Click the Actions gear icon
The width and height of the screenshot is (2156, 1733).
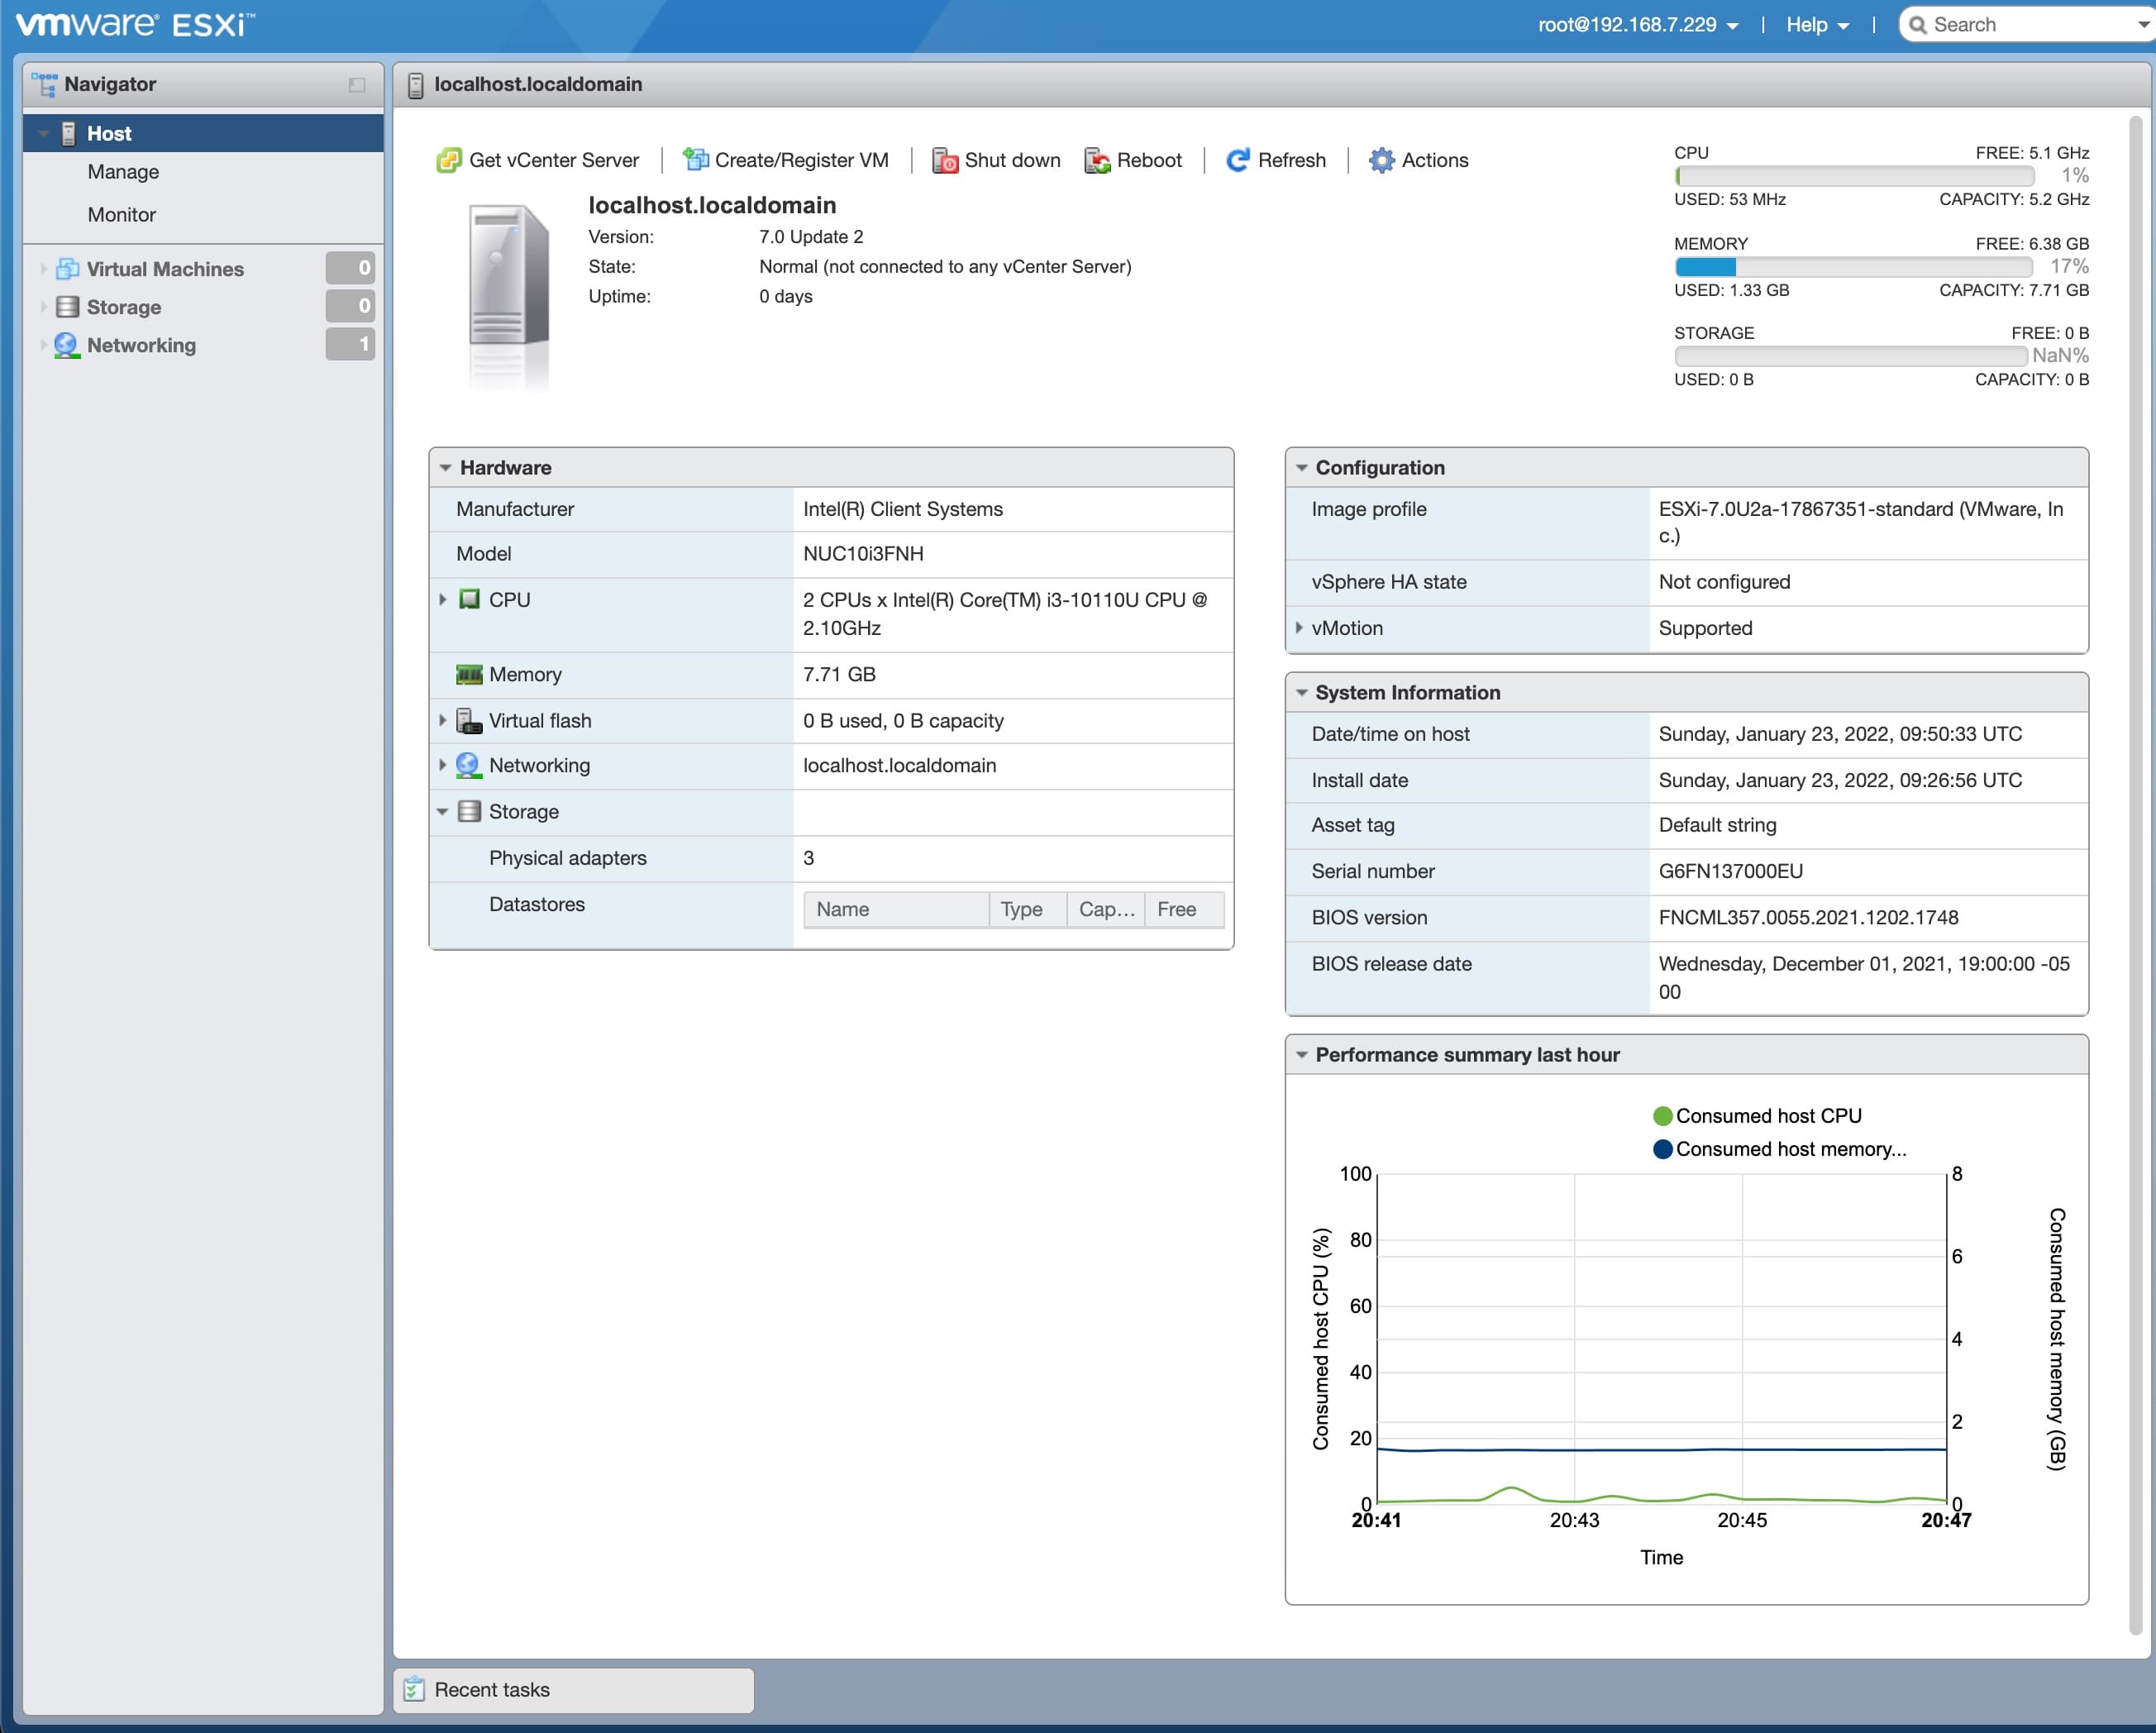1381,160
